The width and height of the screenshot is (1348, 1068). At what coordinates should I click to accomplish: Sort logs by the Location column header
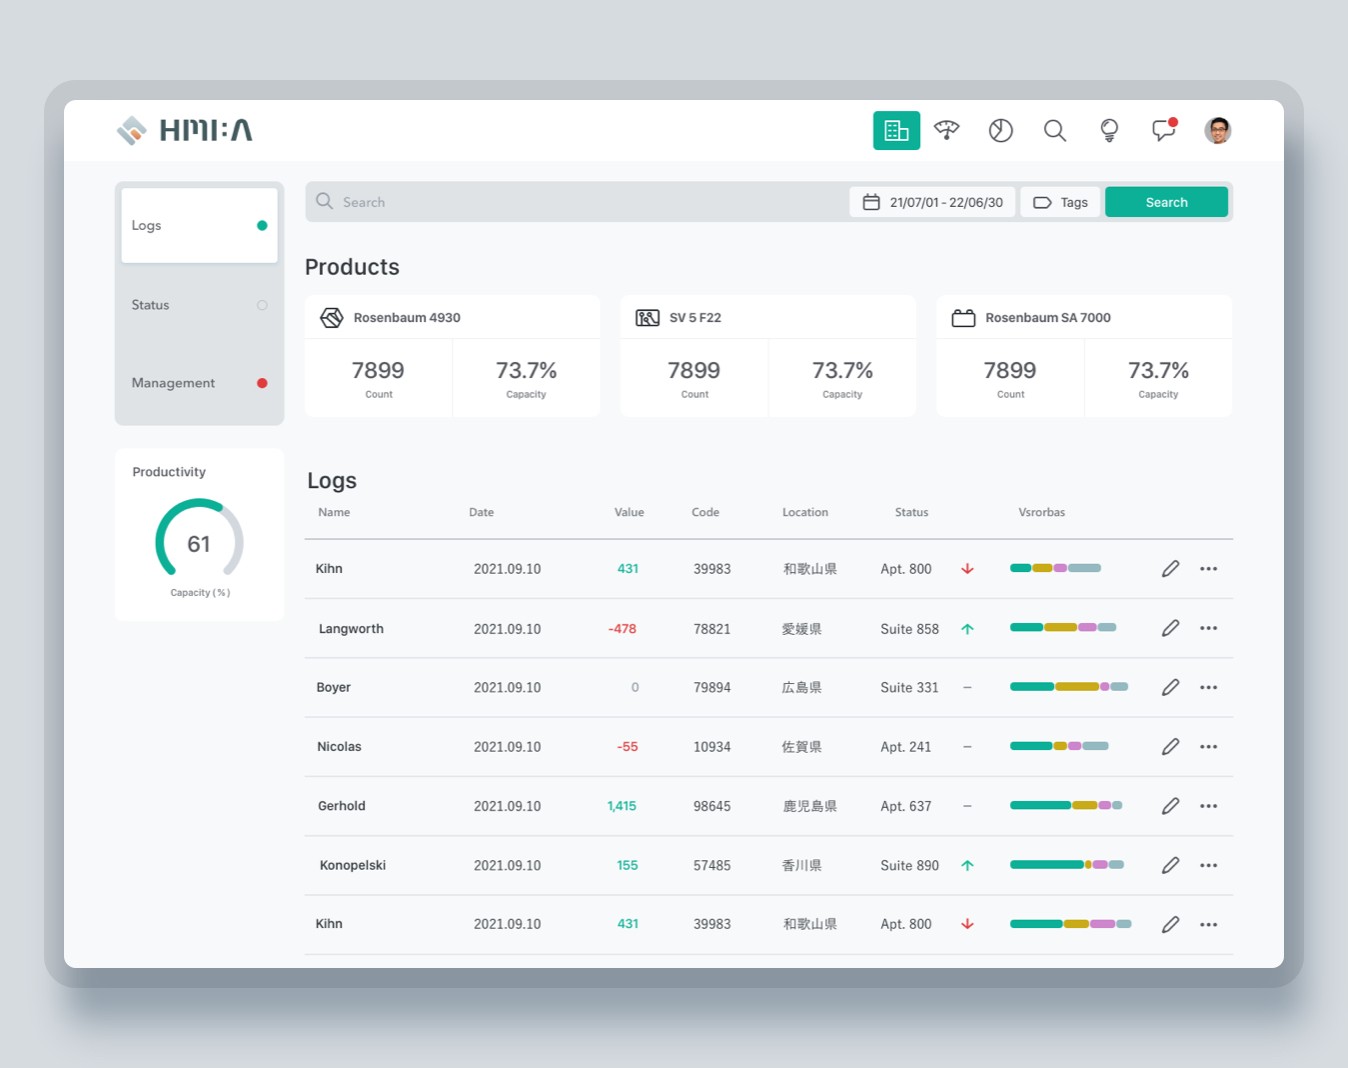click(805, 513)
